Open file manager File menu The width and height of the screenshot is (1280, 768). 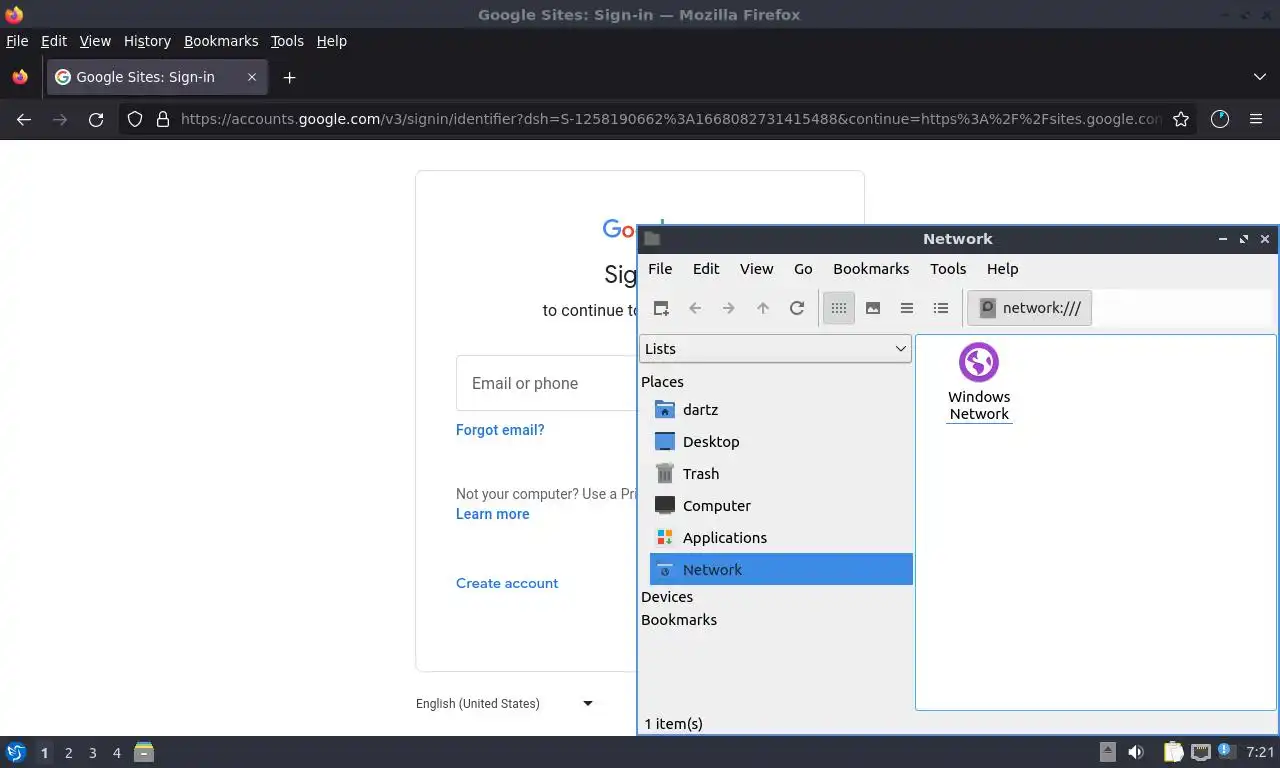click(660, 269)
